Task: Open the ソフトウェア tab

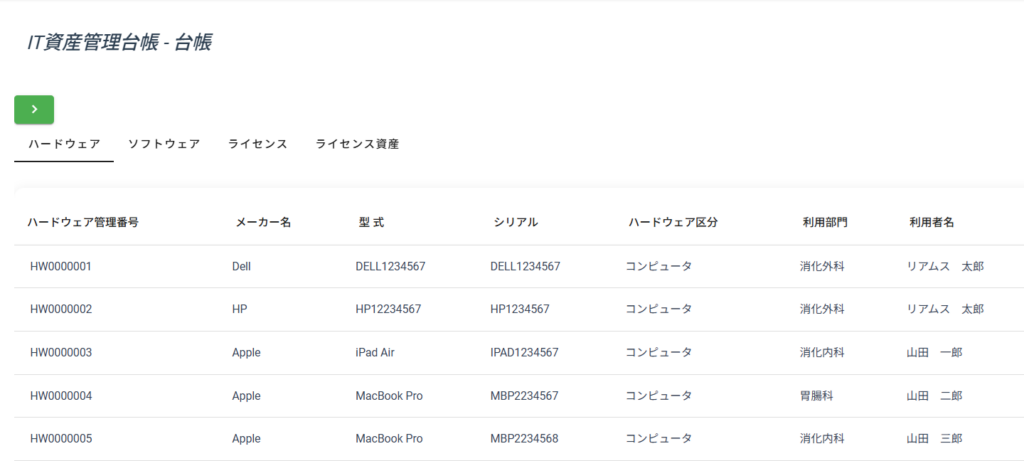Action: 164,144
